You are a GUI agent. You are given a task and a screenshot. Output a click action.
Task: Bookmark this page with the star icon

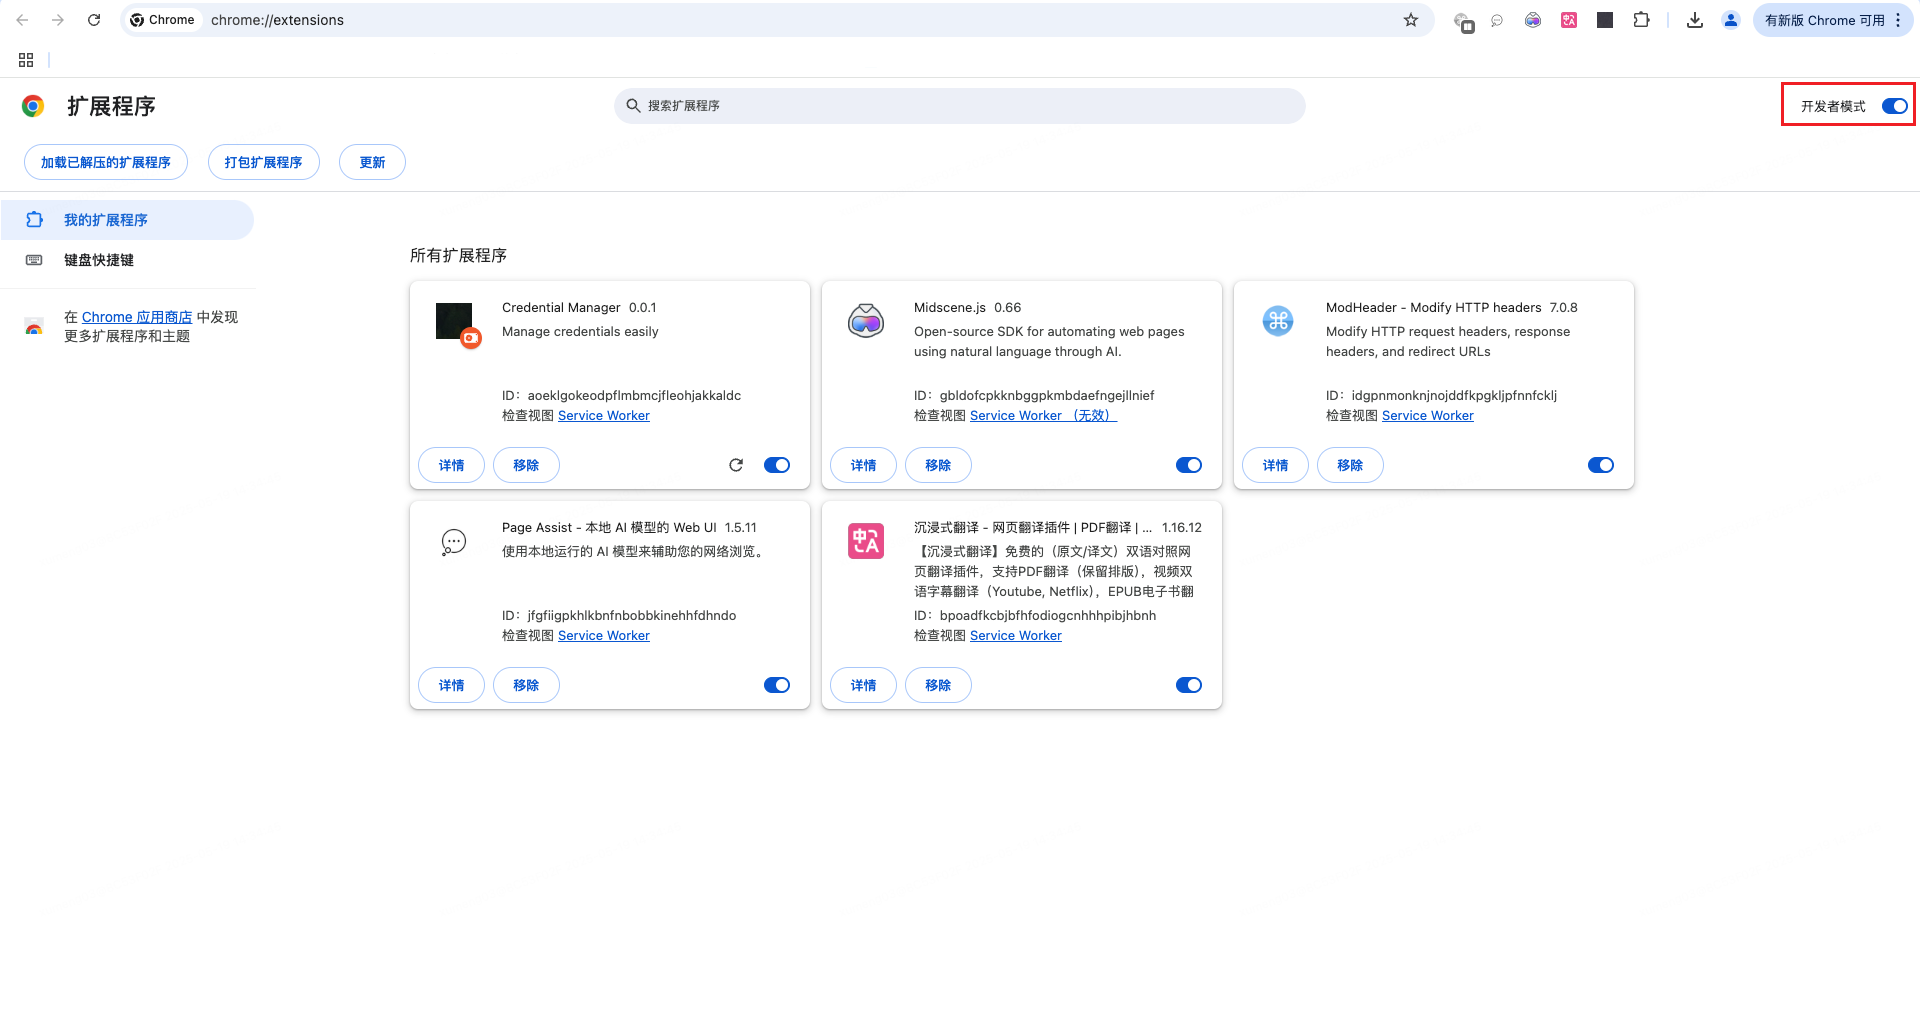[1411, 20]
